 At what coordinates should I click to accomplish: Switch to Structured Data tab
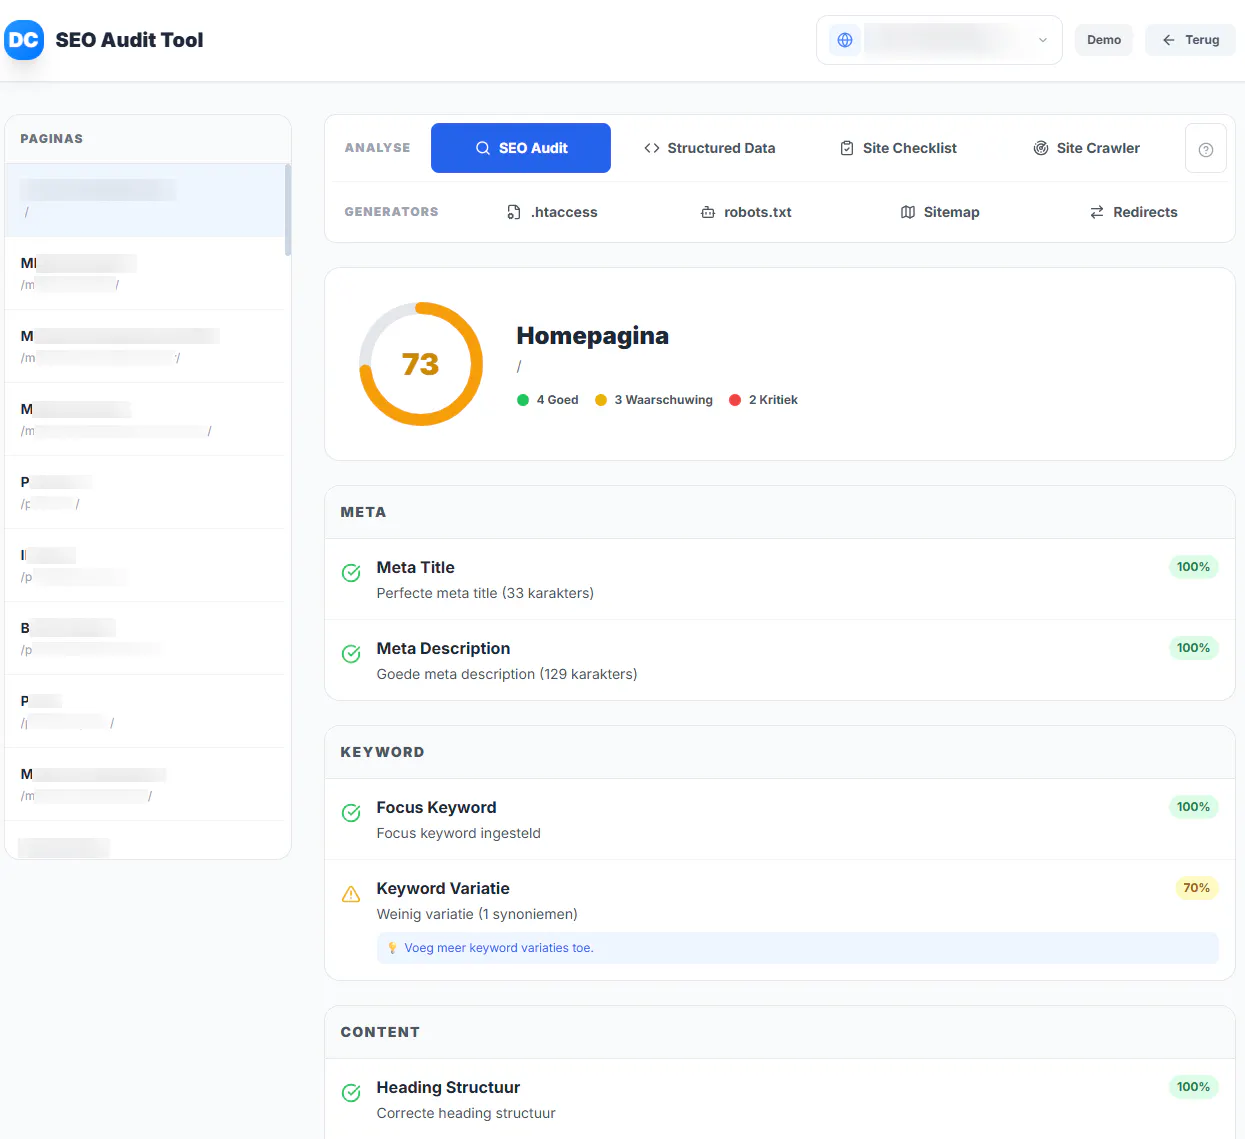click(x=709, y=148)
